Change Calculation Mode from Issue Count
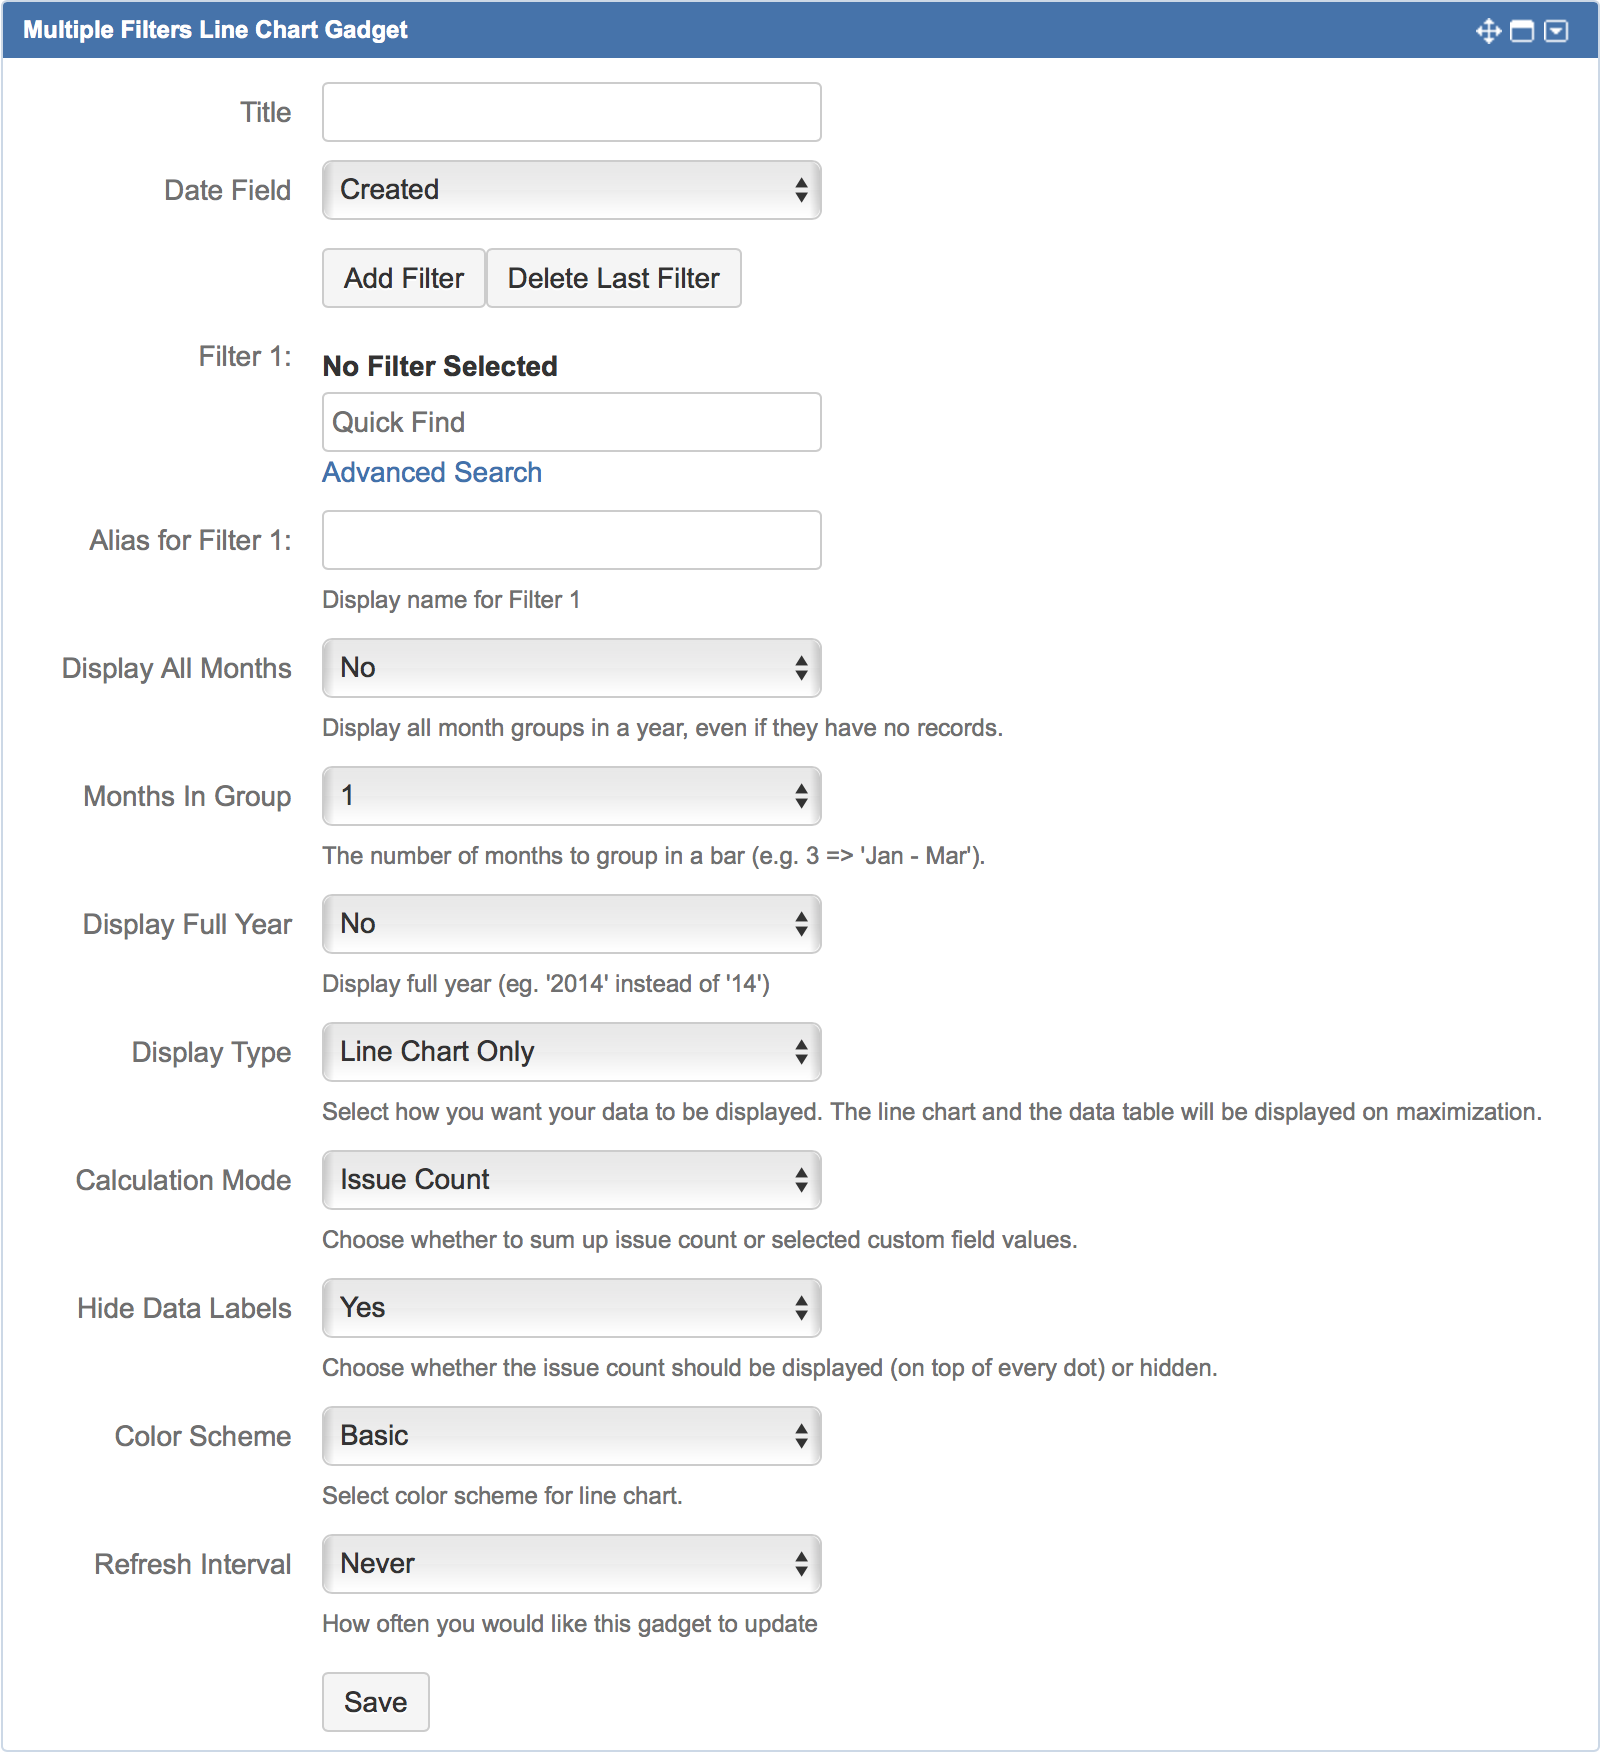Screen dimensions: 1602x1754 click(570, 1180)
